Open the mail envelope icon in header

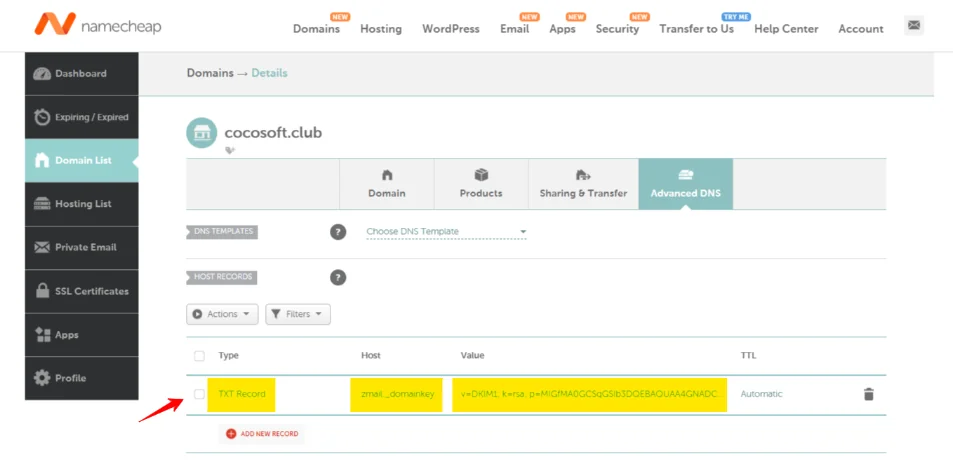(x=913, y=26)
